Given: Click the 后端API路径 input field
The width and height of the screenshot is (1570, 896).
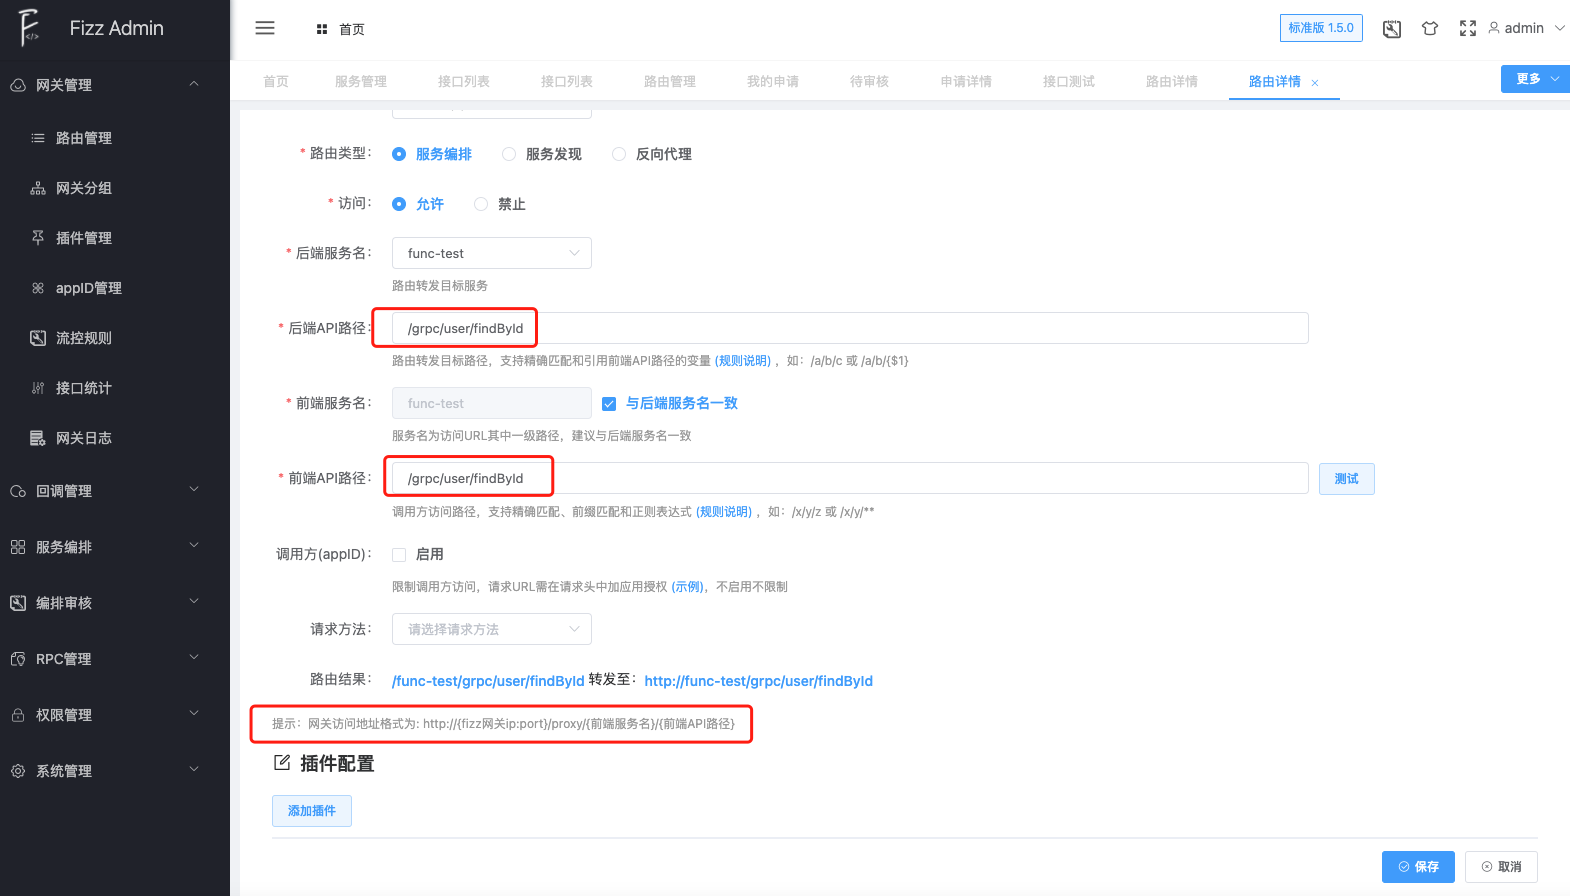Looking at the screenshot, I should pyautogui.click(x=850, y=328).
